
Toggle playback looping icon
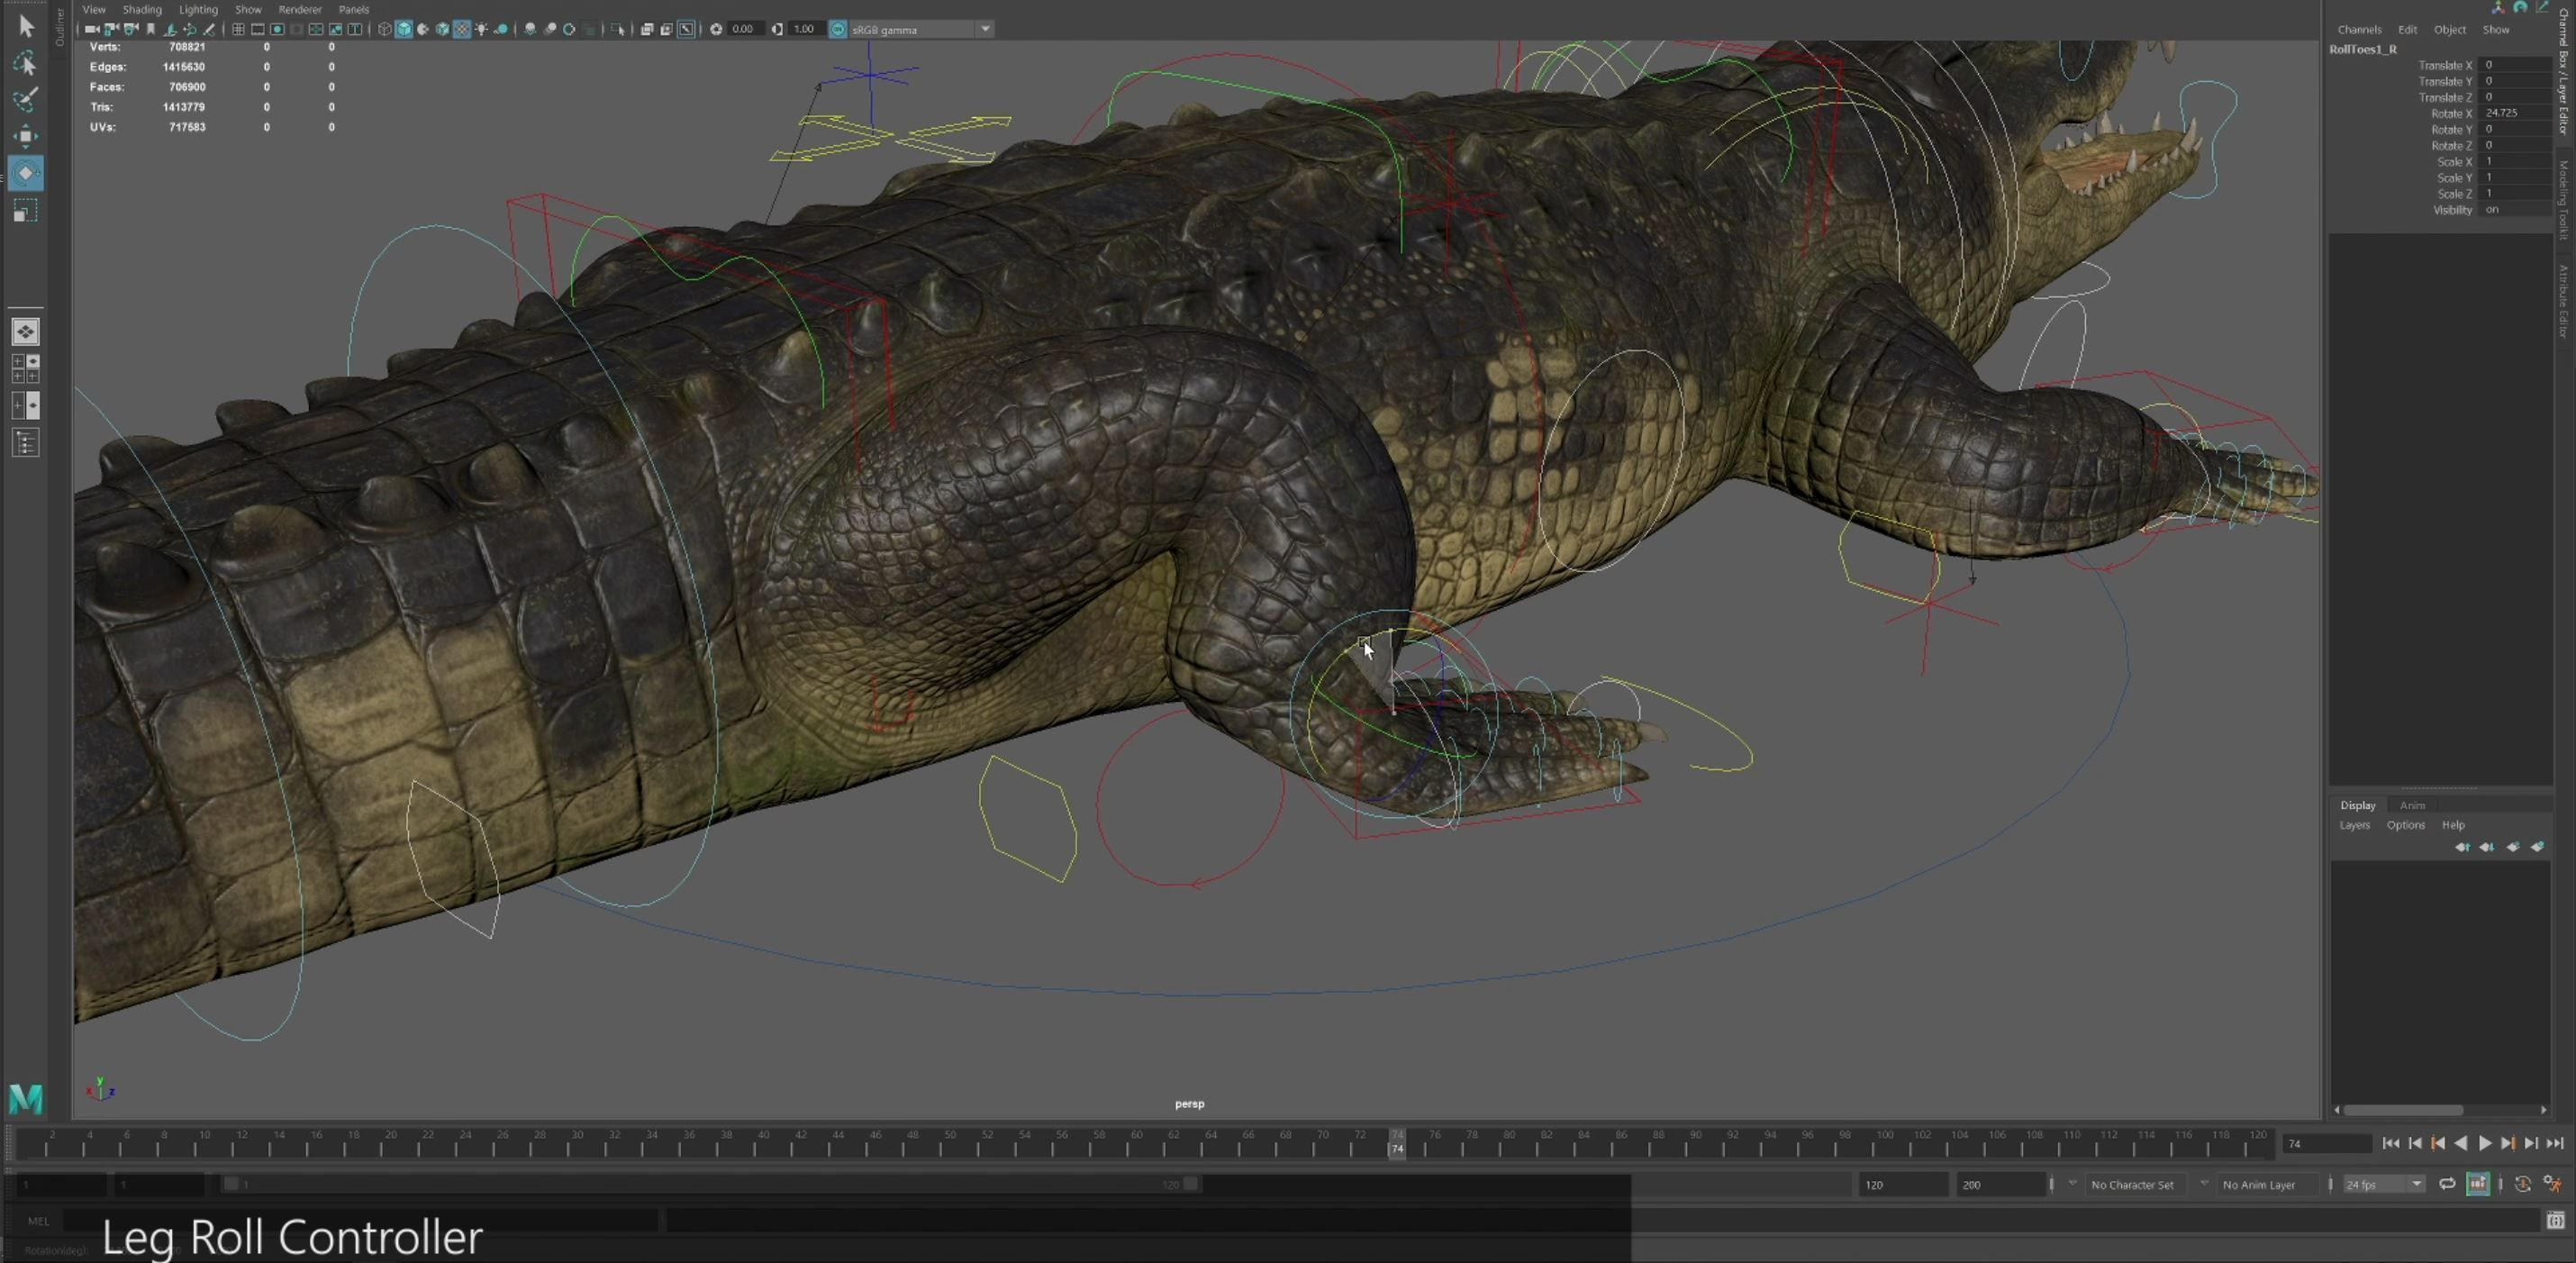pyautogui.click(x=2447, y=1184)
